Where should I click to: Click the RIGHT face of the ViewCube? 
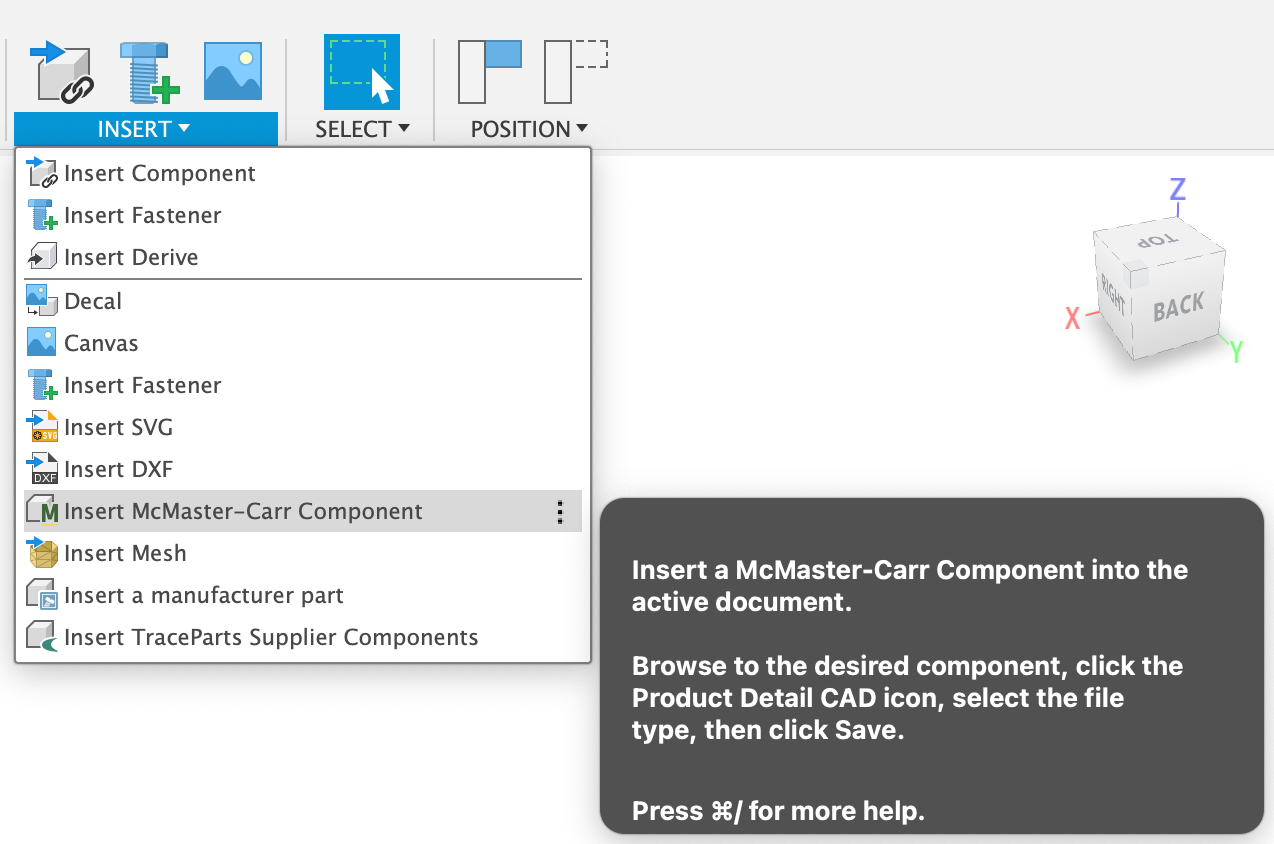click(1112, 293)
